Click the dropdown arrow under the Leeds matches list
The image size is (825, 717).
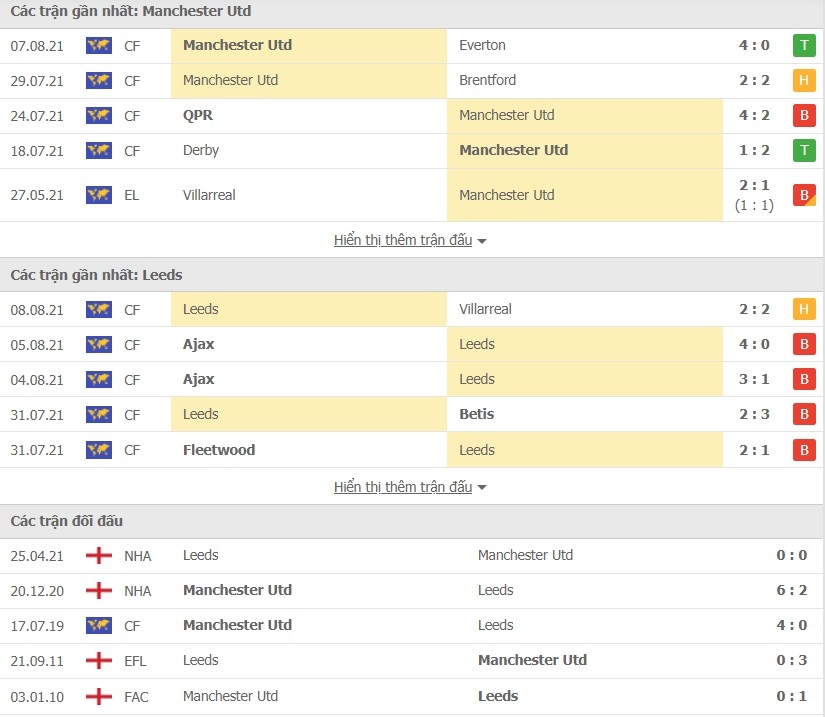tap(481, 488)
